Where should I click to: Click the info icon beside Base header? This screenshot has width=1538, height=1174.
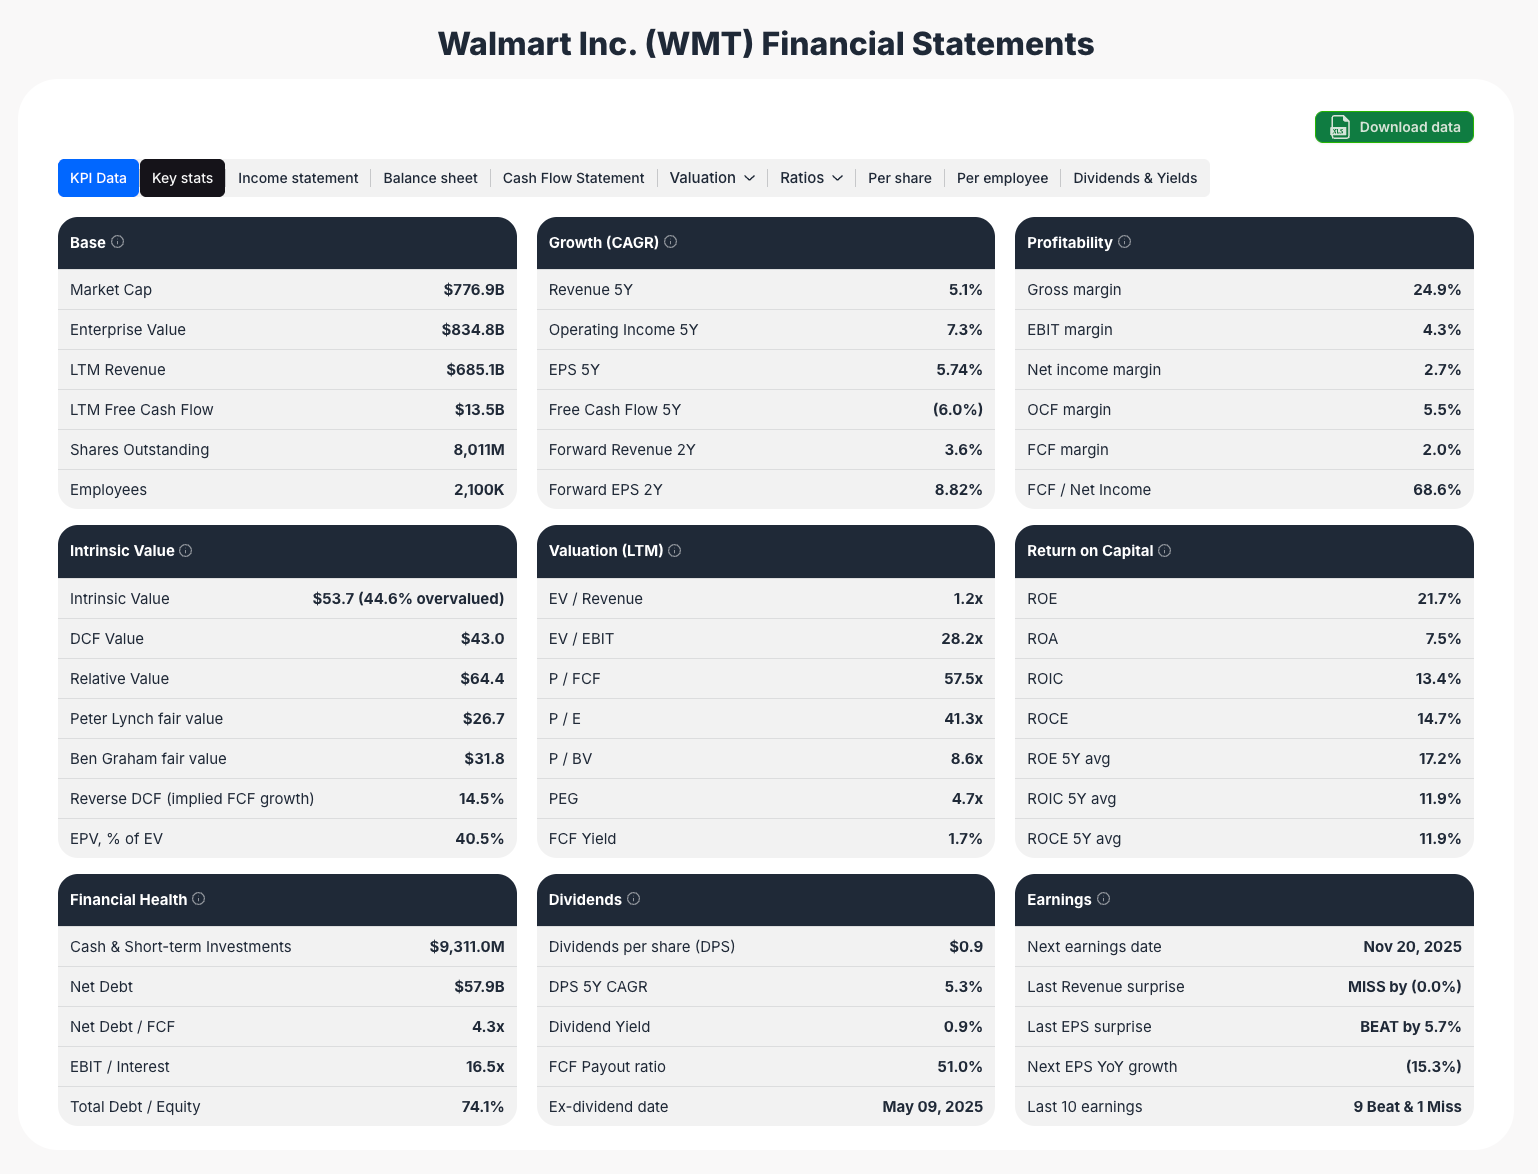118,241
